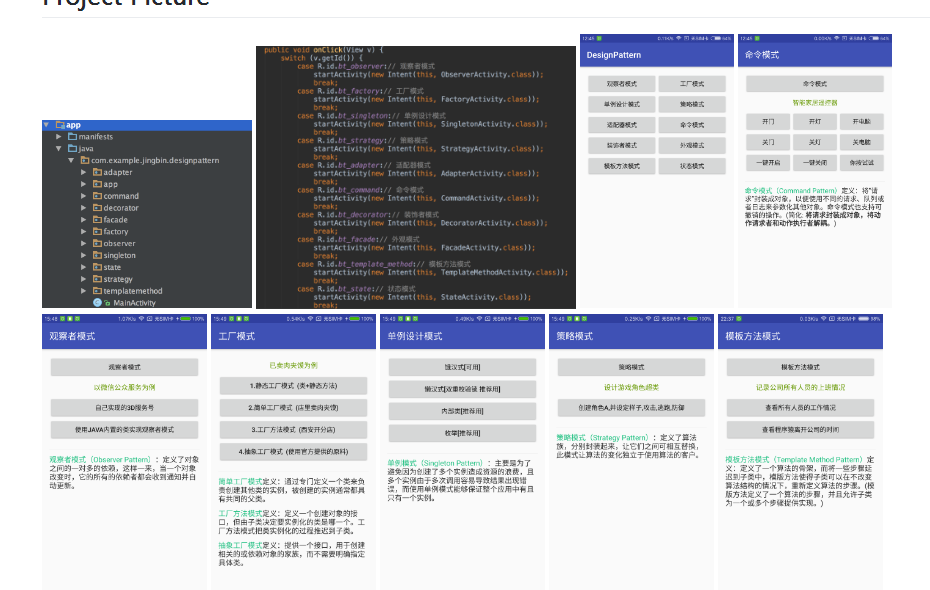This screenshot has height=590, width=930.
Task: Collapse the java folder arrow
Action: click(59, 148)
